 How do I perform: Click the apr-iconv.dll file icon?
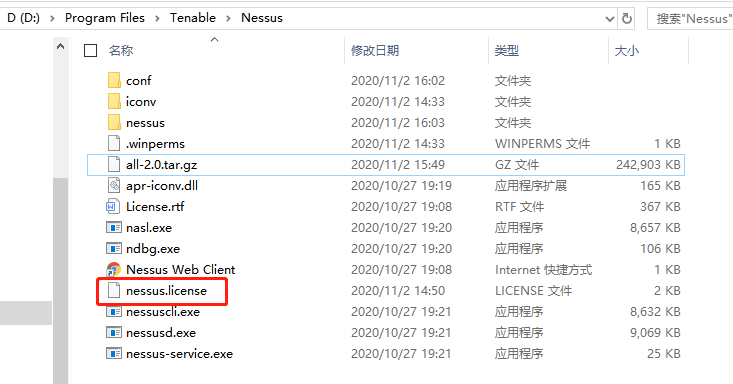(114, 186)
